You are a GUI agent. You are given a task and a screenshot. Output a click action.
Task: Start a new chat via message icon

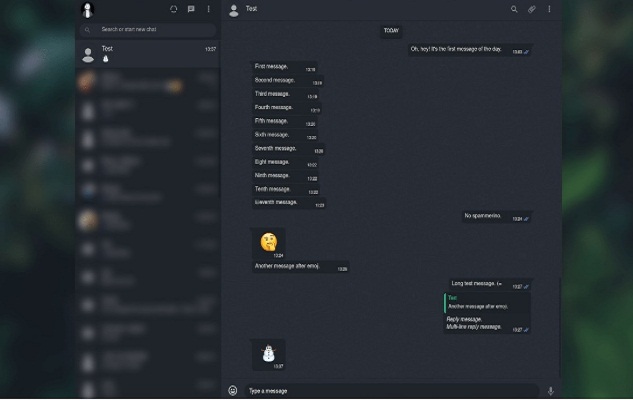pos(191,9)
